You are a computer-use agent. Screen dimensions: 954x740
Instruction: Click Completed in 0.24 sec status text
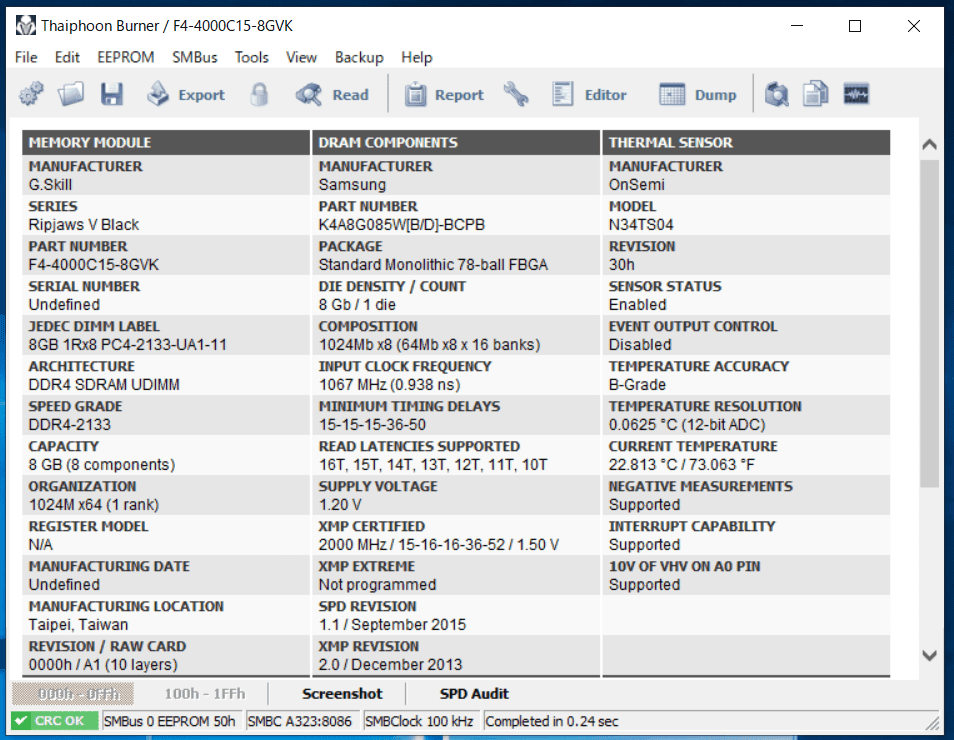(x=552, y=721)
